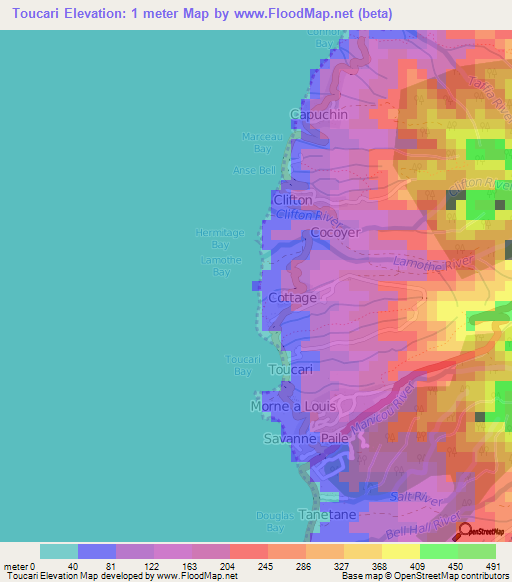The width and height of the screenshot is (512, 582).
Task: Click the Savanne Paile label
Action: [x=306, y=439]
